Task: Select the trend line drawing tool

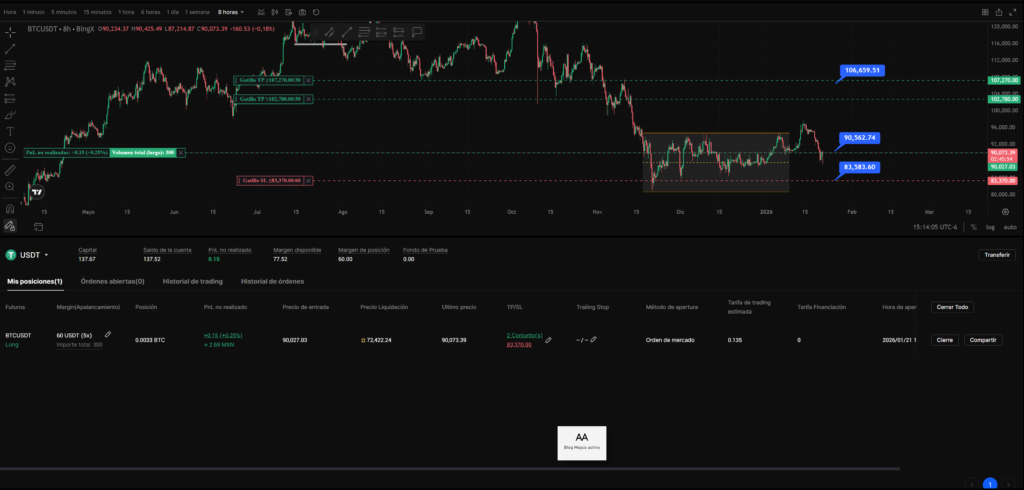Action: pyautogui.click(x=10, y=48)
